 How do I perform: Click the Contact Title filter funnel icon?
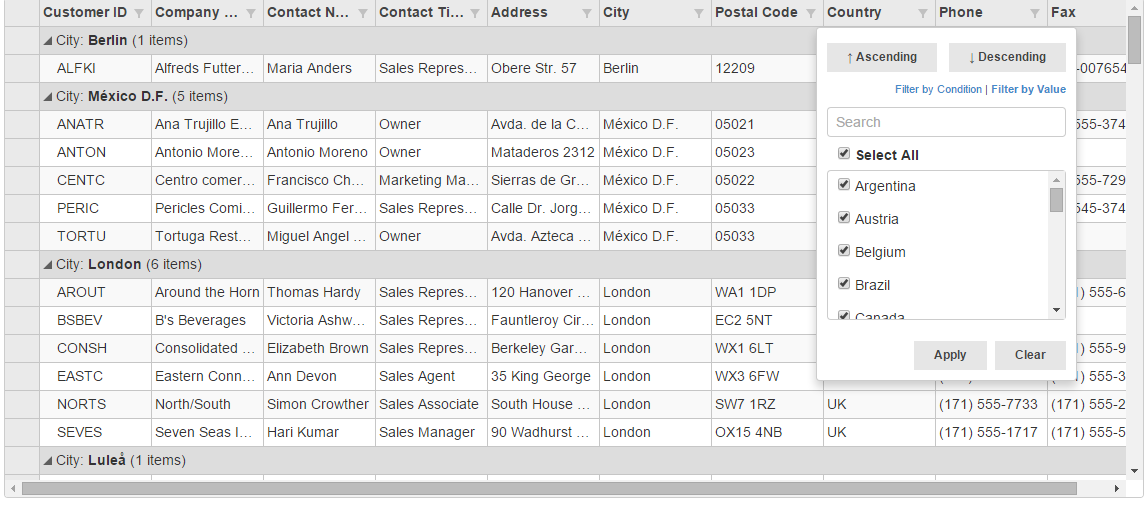[x=474, y=13]
